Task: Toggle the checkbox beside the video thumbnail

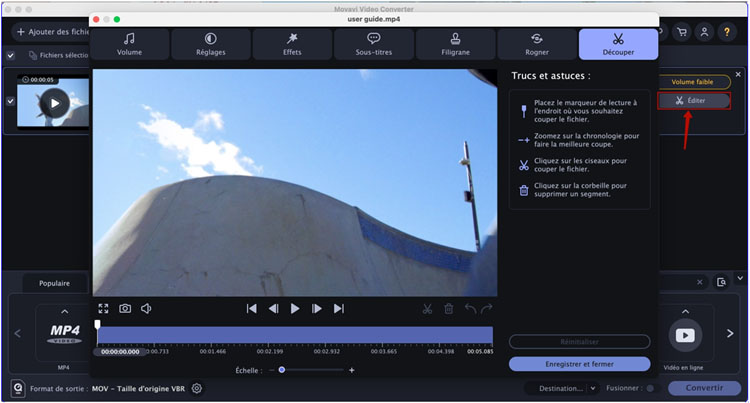Action: 11,101
